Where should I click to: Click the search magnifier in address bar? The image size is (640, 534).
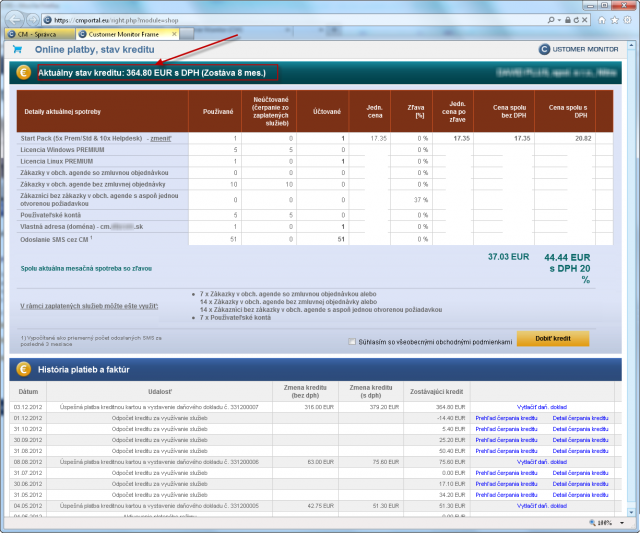551,20
